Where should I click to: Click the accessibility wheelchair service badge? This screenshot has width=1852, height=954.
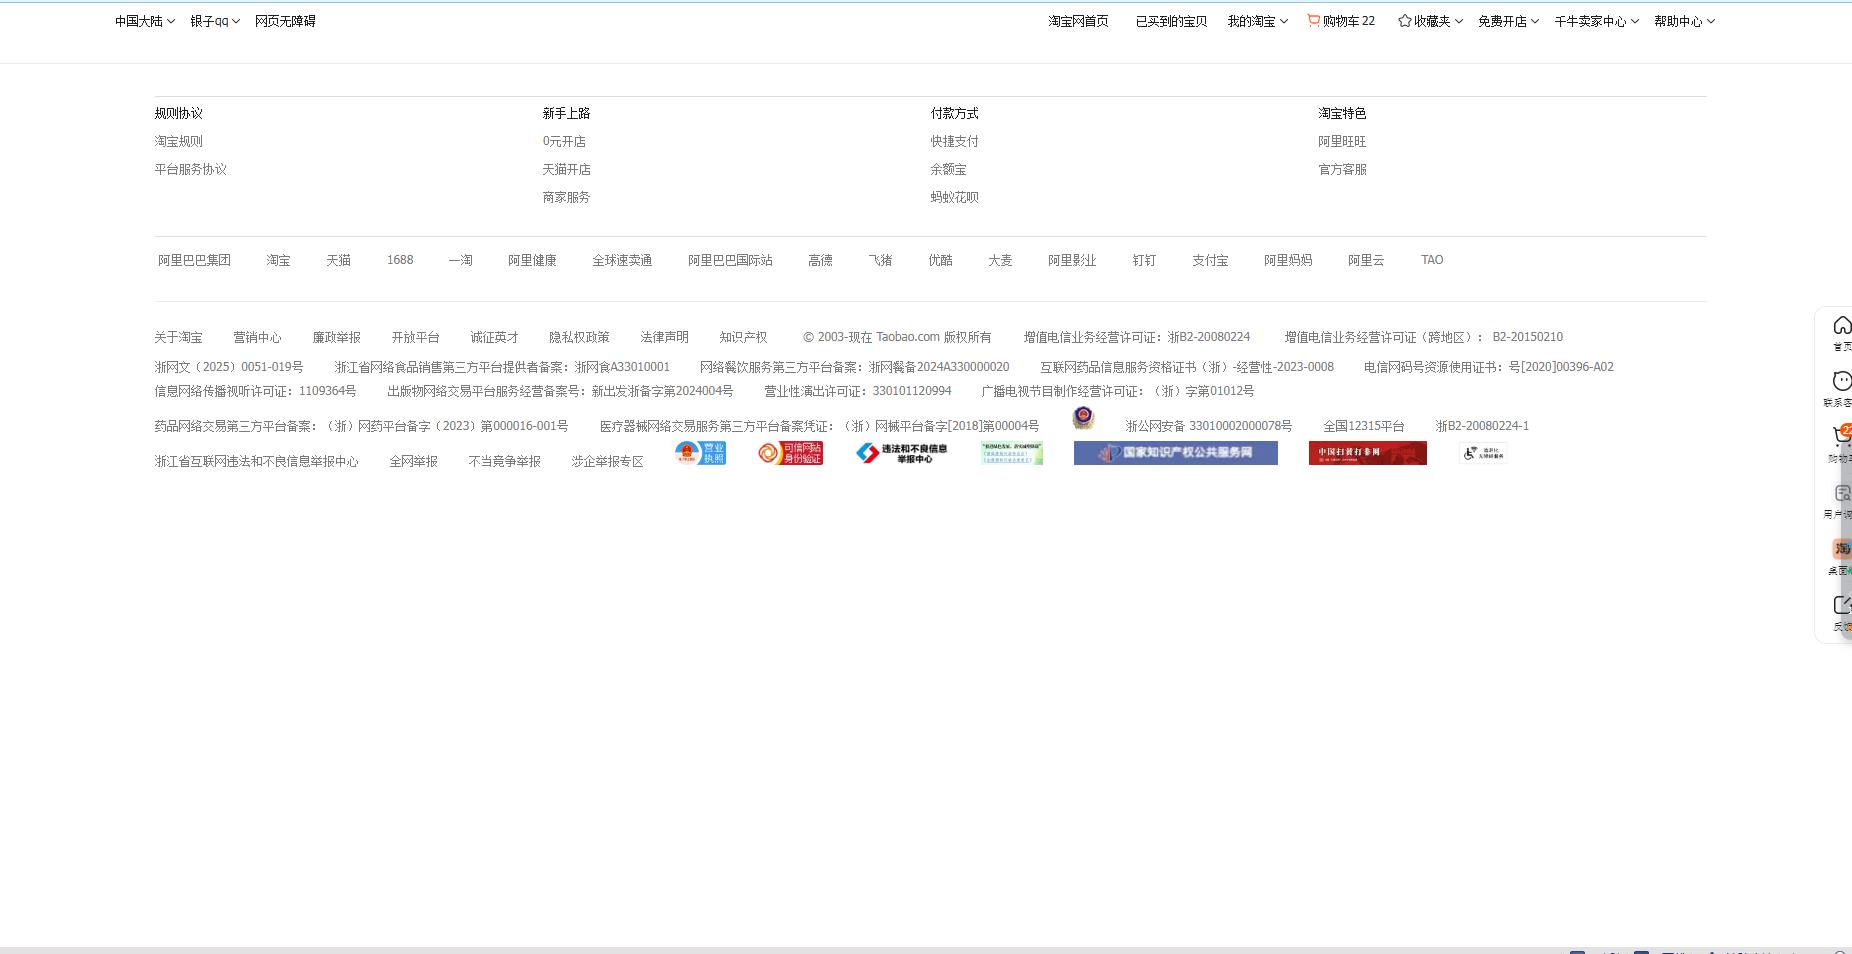pos(1483,453)
